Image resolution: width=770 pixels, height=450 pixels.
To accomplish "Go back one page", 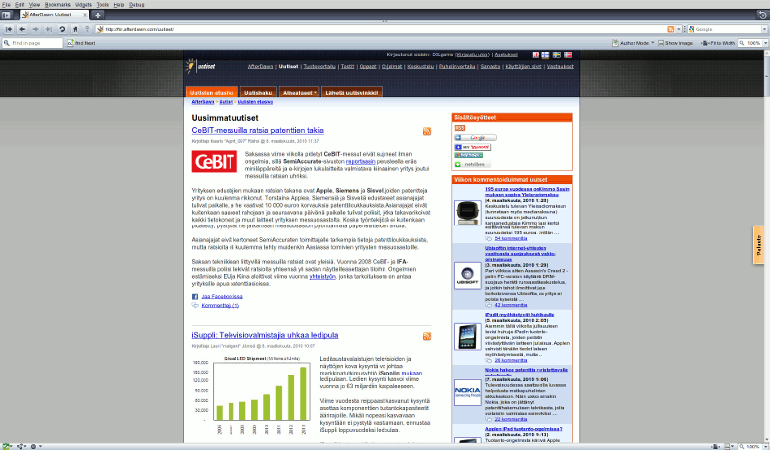I will pyautogui.click(x=22, y=29).
